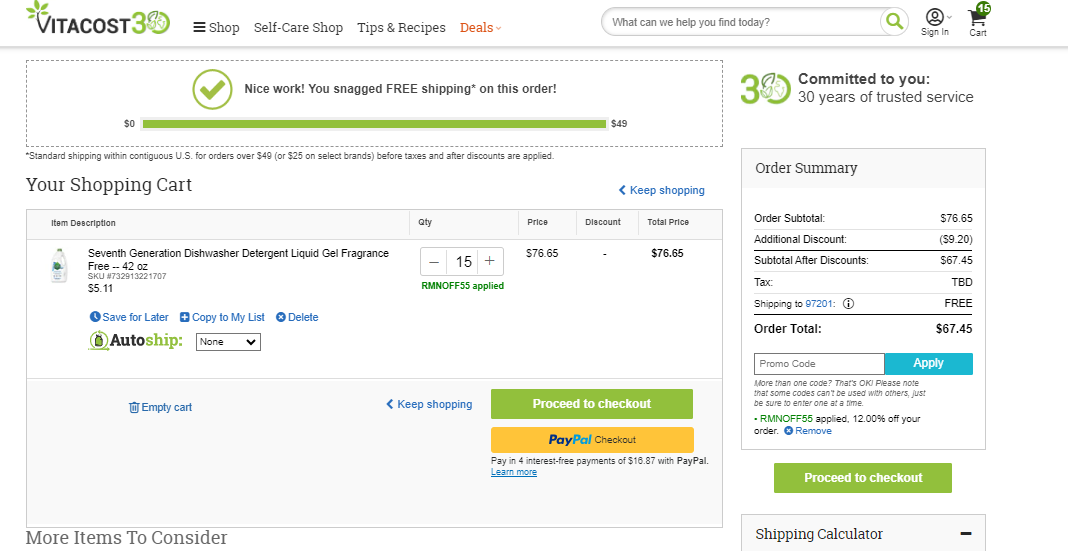Expand the Deals dropdown menu

click(x=480, y=27)
